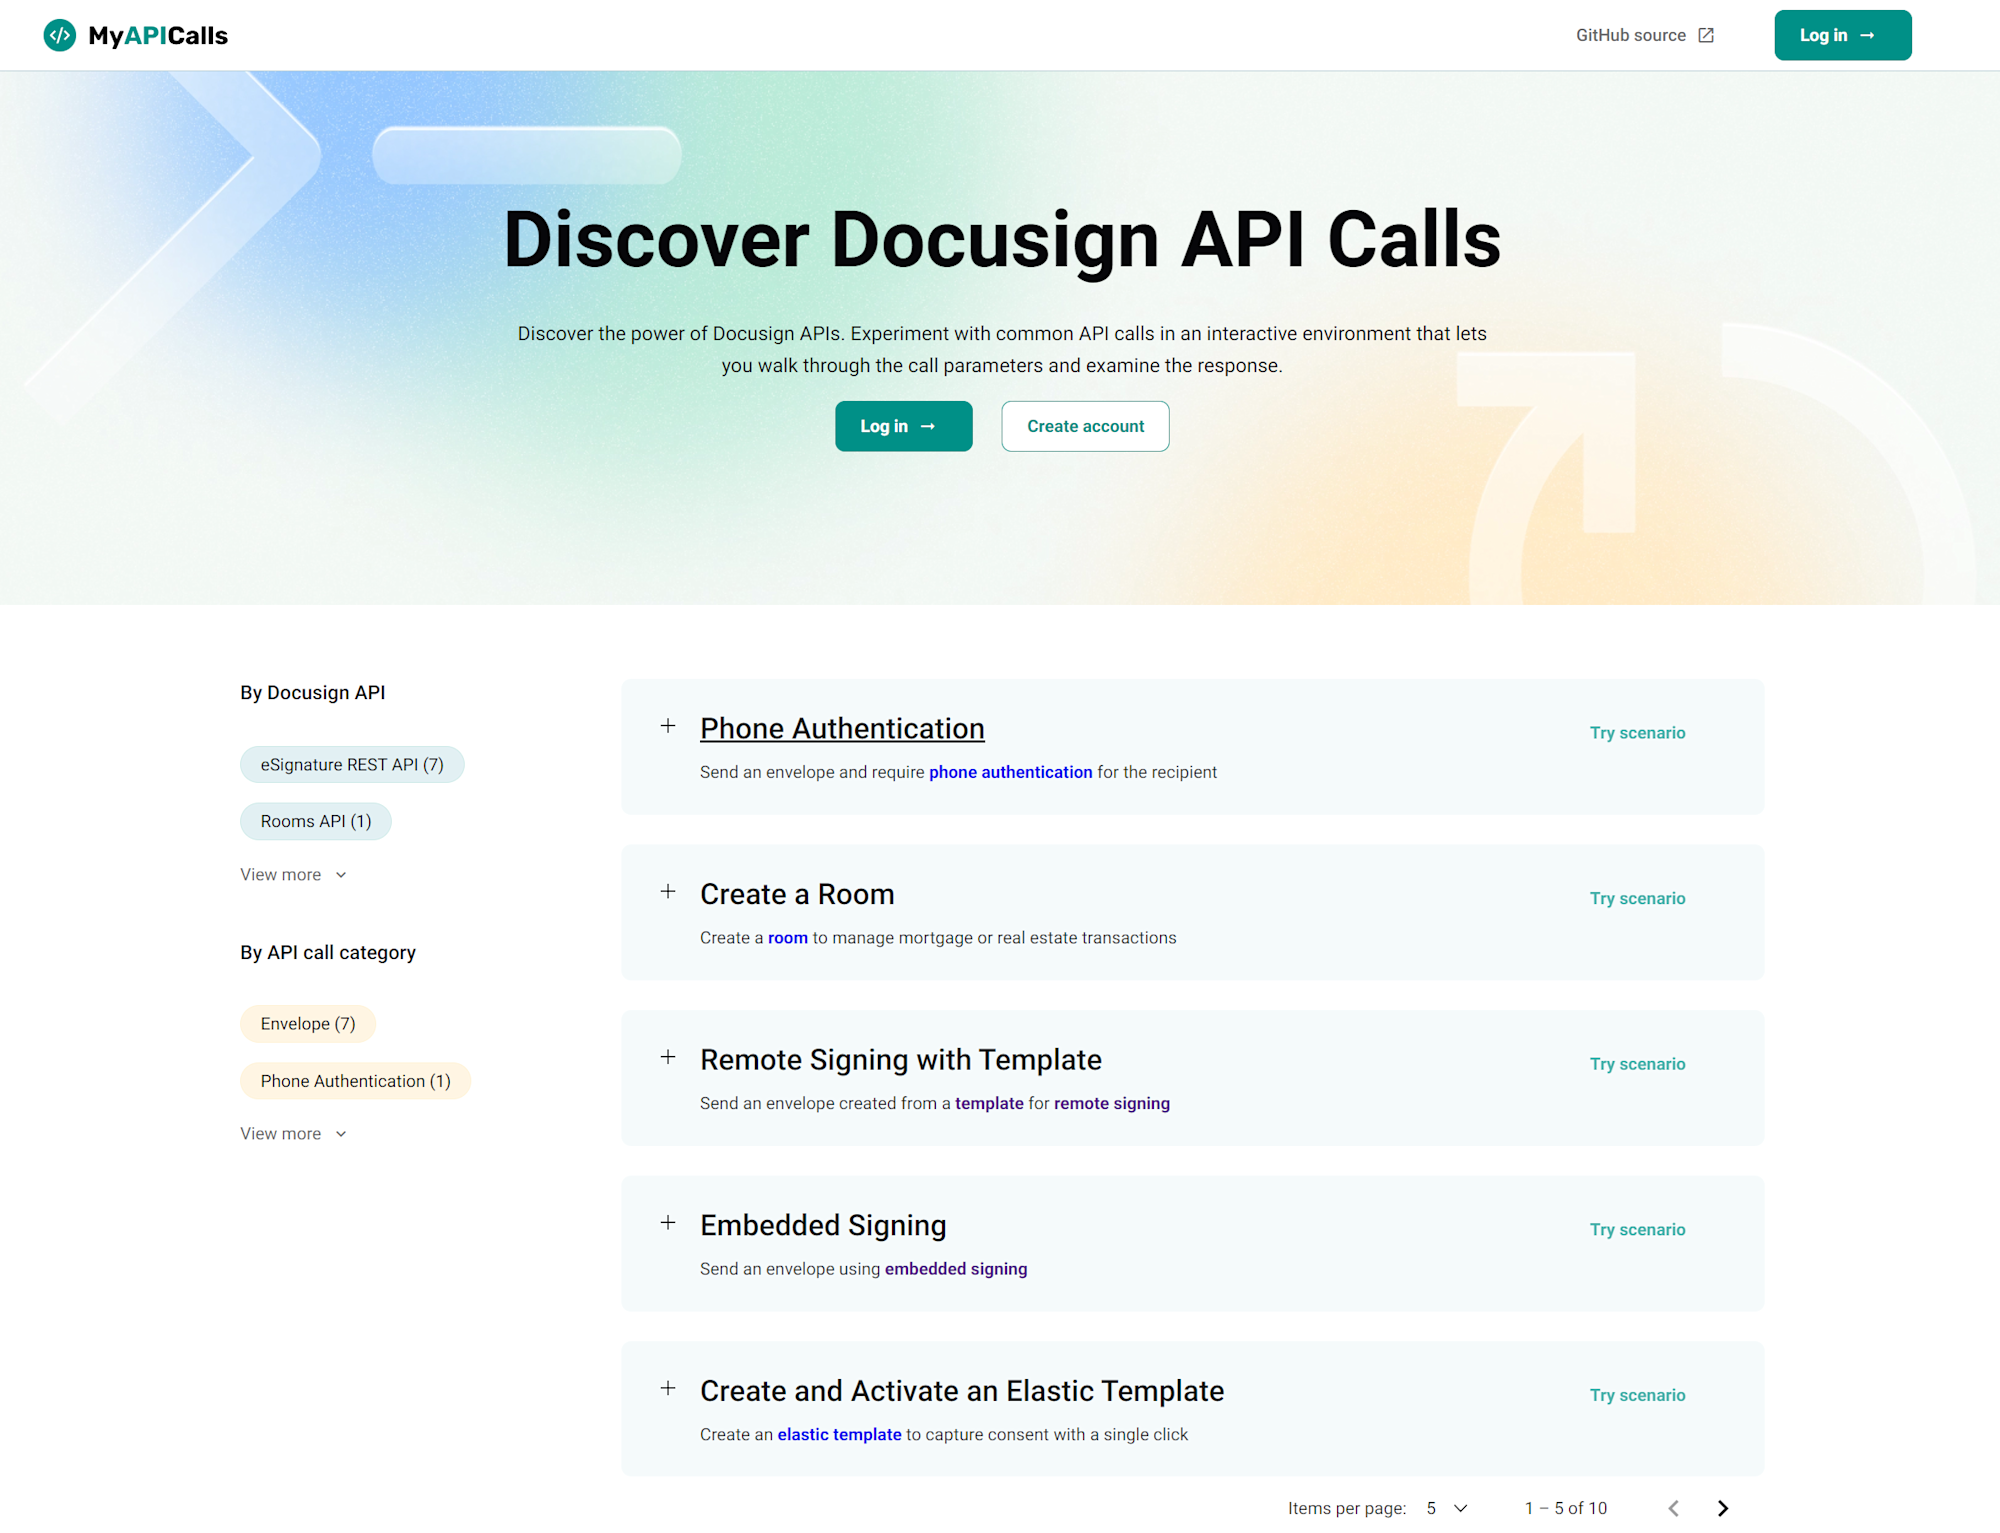2000x1533 pixels.
Task: Expand the Create and Activate an Elastic Template scenario
Action: coord(668,1388)
